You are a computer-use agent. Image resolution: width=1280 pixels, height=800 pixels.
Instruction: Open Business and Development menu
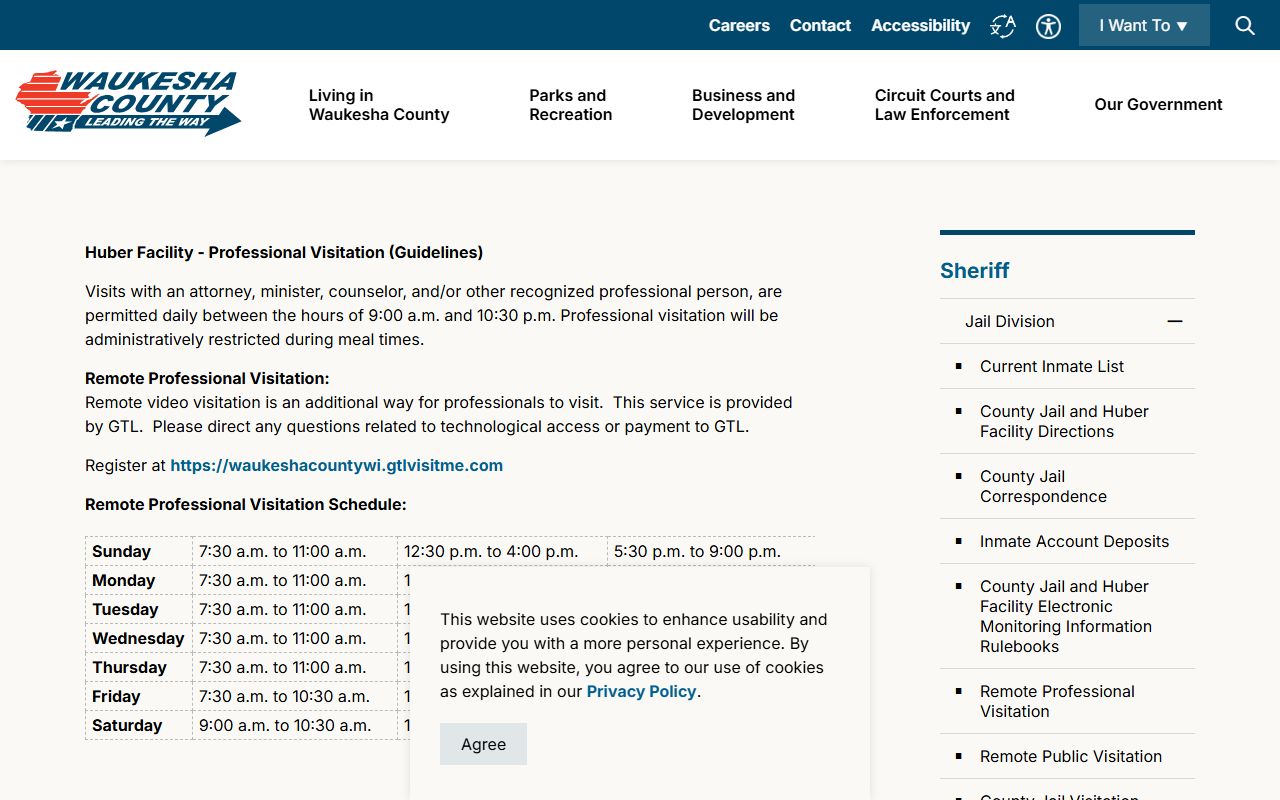(x=743, y=105)
